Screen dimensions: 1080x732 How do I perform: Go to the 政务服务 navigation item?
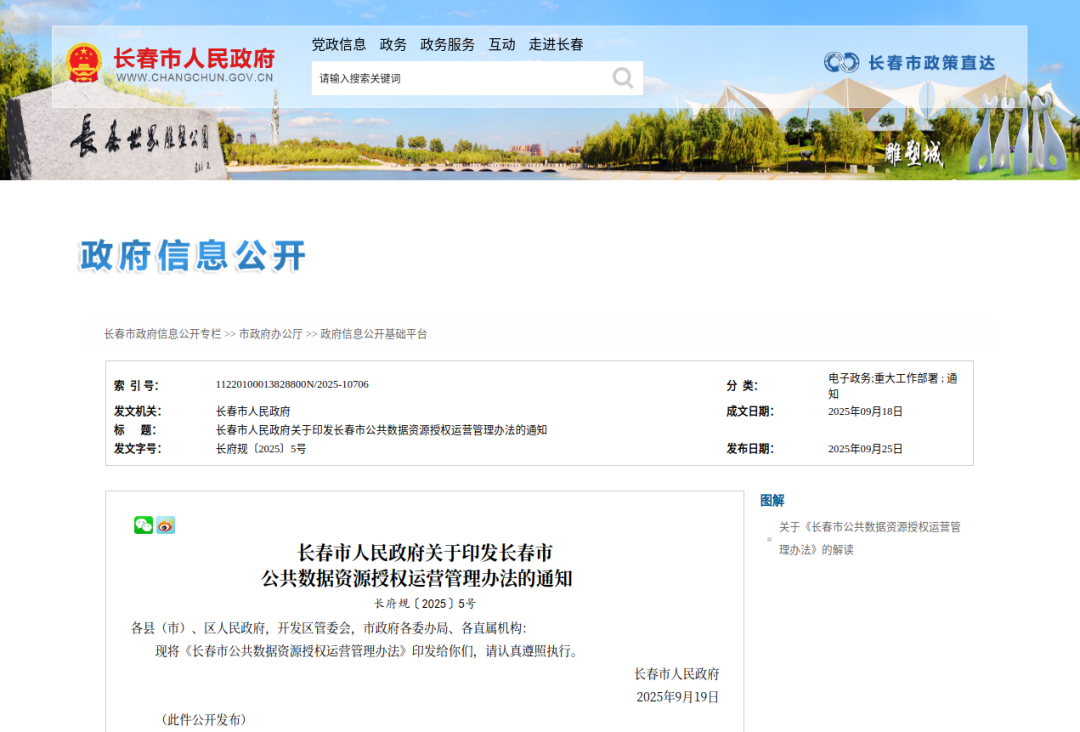click(447, 44)
